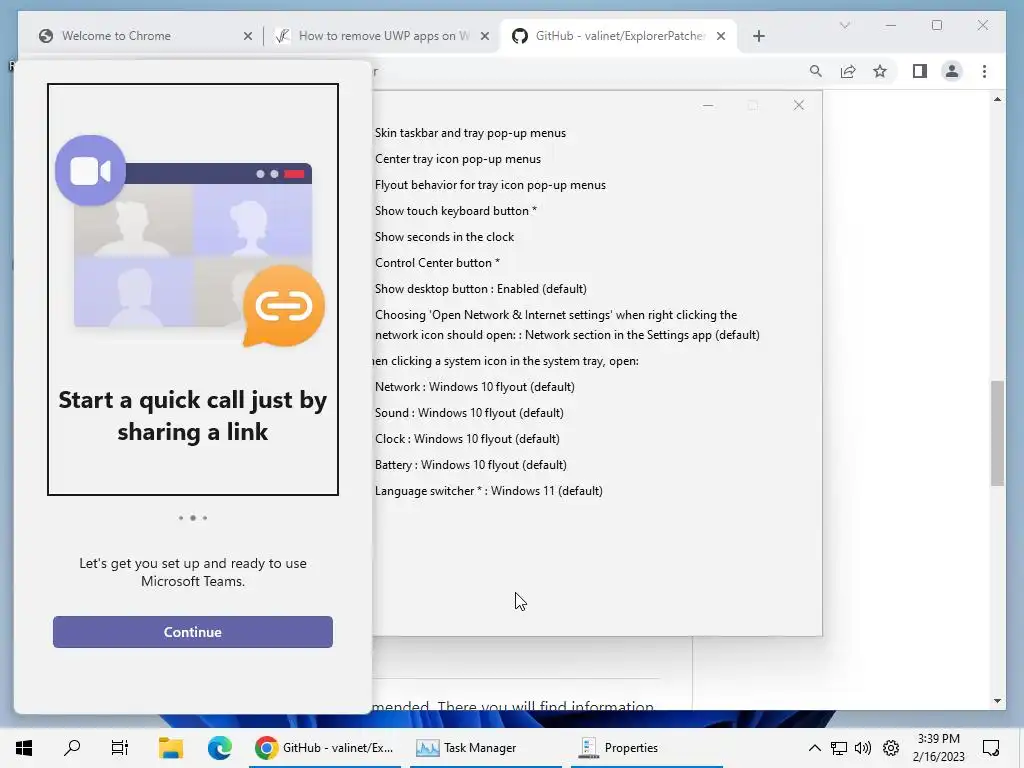Viewport: 1024px width, 768px height.
Task: Close the Welcome to Chrome tab
Action: coord(248,37)
